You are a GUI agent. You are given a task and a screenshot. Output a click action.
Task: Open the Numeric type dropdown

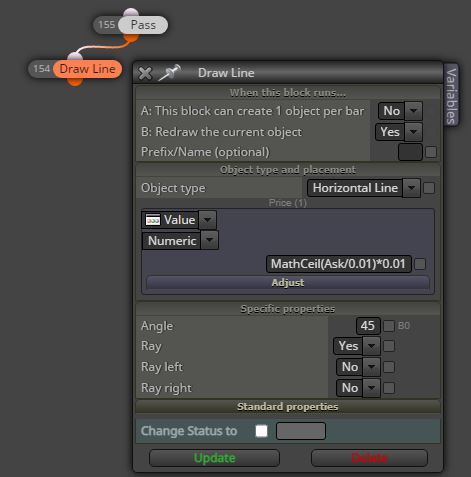[x=210, y=241]
